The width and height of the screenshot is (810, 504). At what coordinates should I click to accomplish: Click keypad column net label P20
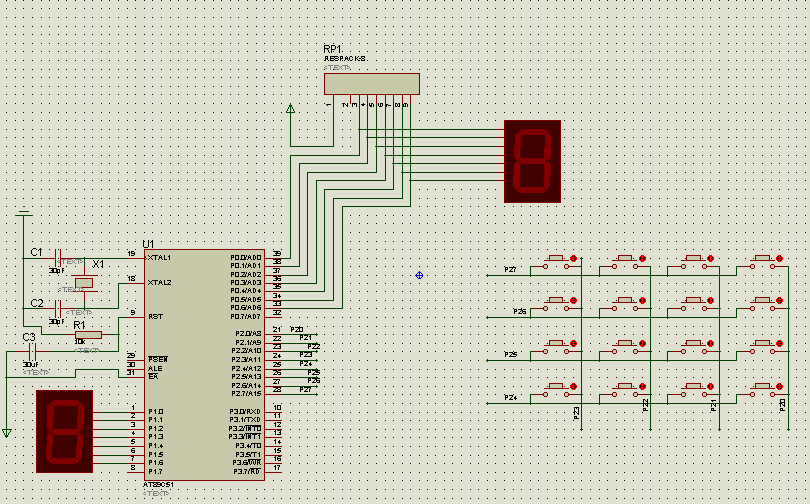(783, 404)
